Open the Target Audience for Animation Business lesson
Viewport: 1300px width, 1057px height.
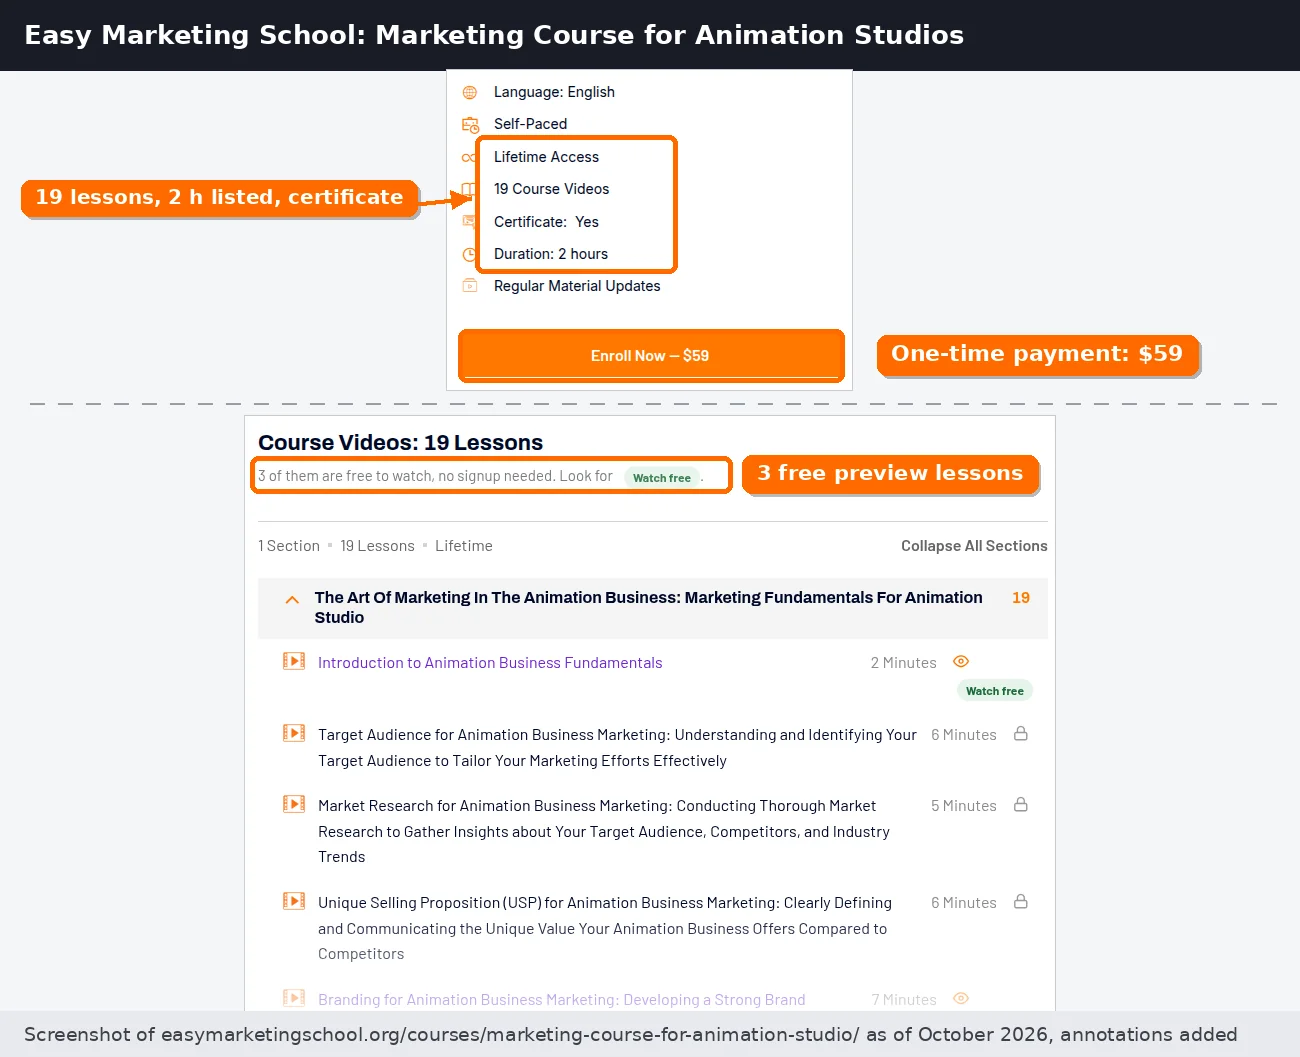(x=617, y=748)
